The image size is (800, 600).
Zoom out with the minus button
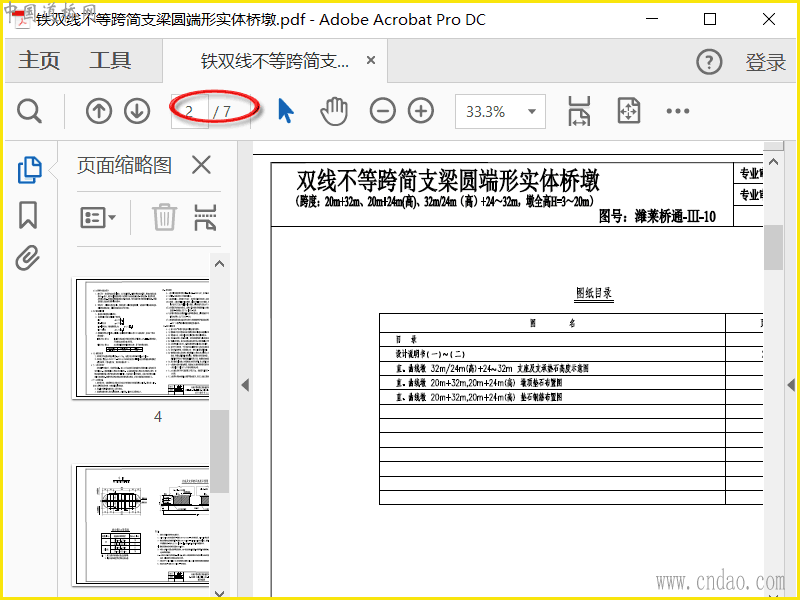(383, 111)
